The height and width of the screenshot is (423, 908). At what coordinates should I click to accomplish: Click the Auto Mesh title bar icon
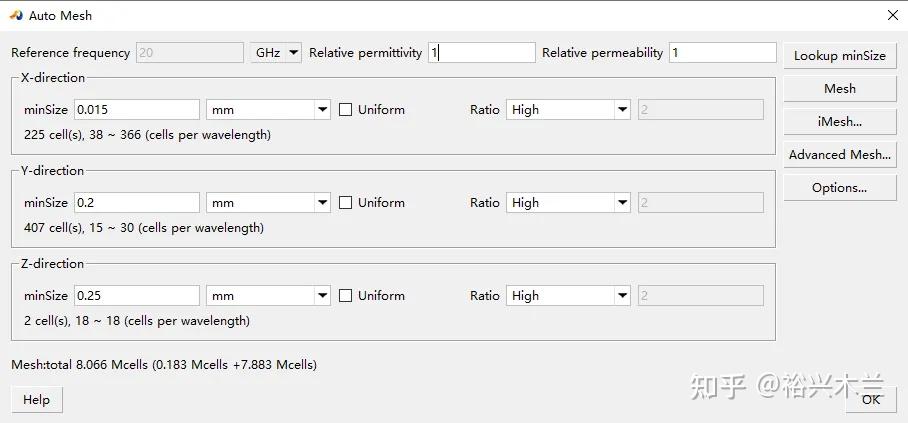15,15
